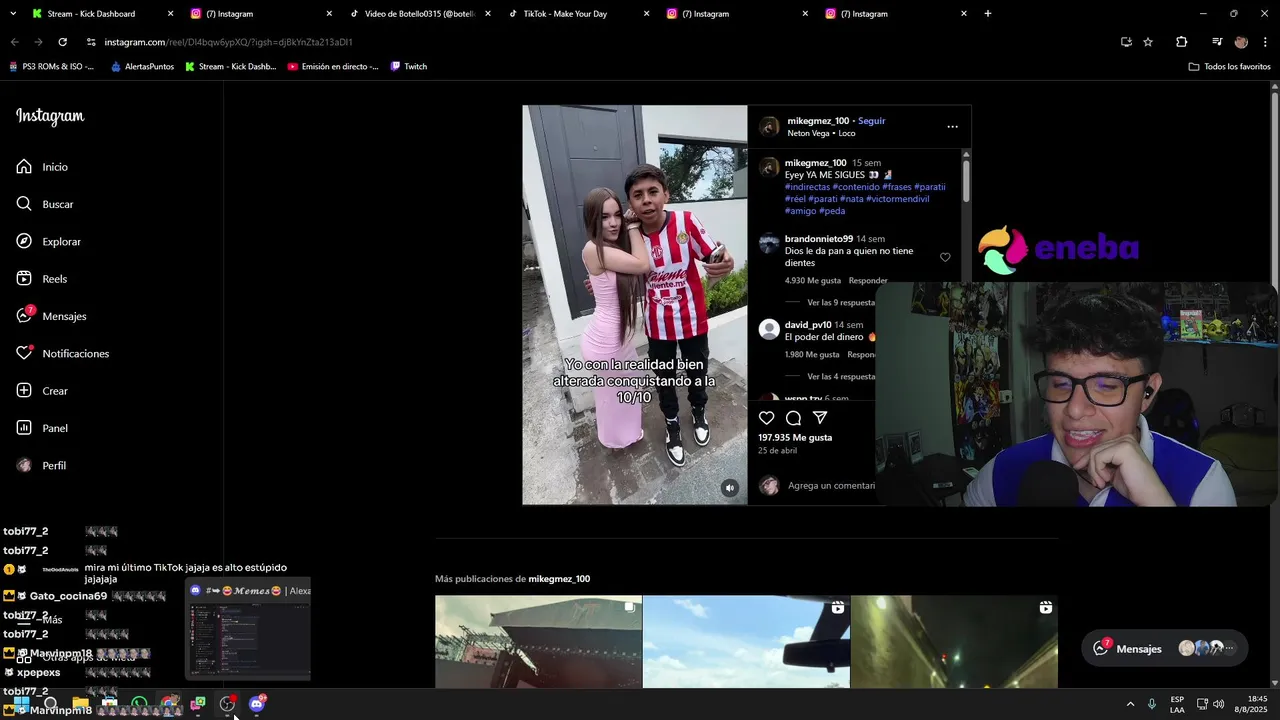
Task: Open hashtag #indirectas
Action: click(806, 187)
